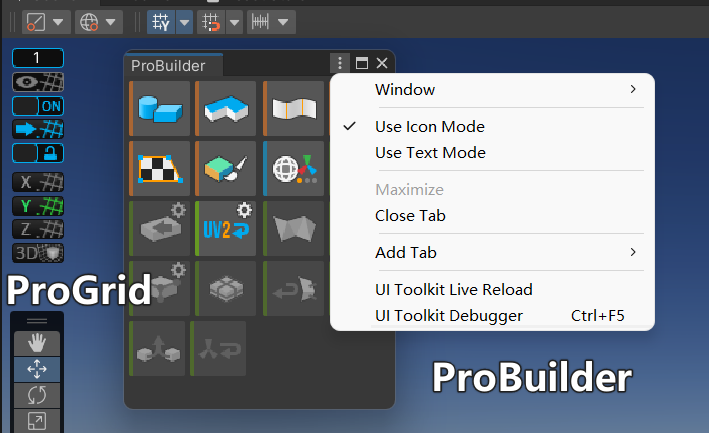Image resolution: width=709 pixels, height=433 pixels.
Task: Toggle the grid lock padlock button
Action: pyautogui.click(x=38, y=153)
